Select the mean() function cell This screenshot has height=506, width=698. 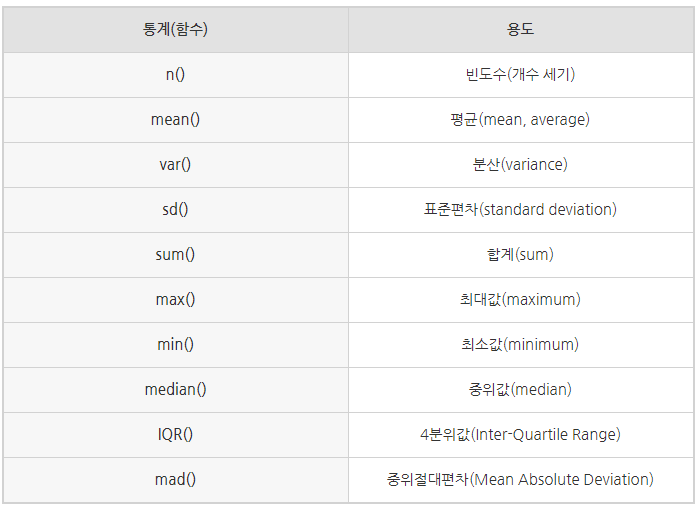pyautogui.click(x=175, y=120)
